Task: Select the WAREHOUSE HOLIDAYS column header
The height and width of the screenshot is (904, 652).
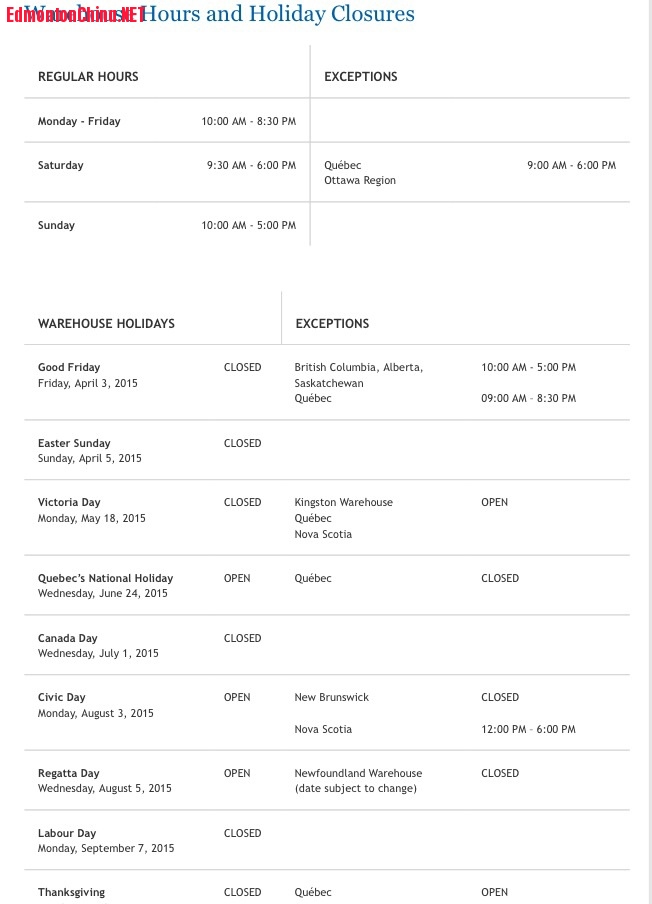Action: 106,324
